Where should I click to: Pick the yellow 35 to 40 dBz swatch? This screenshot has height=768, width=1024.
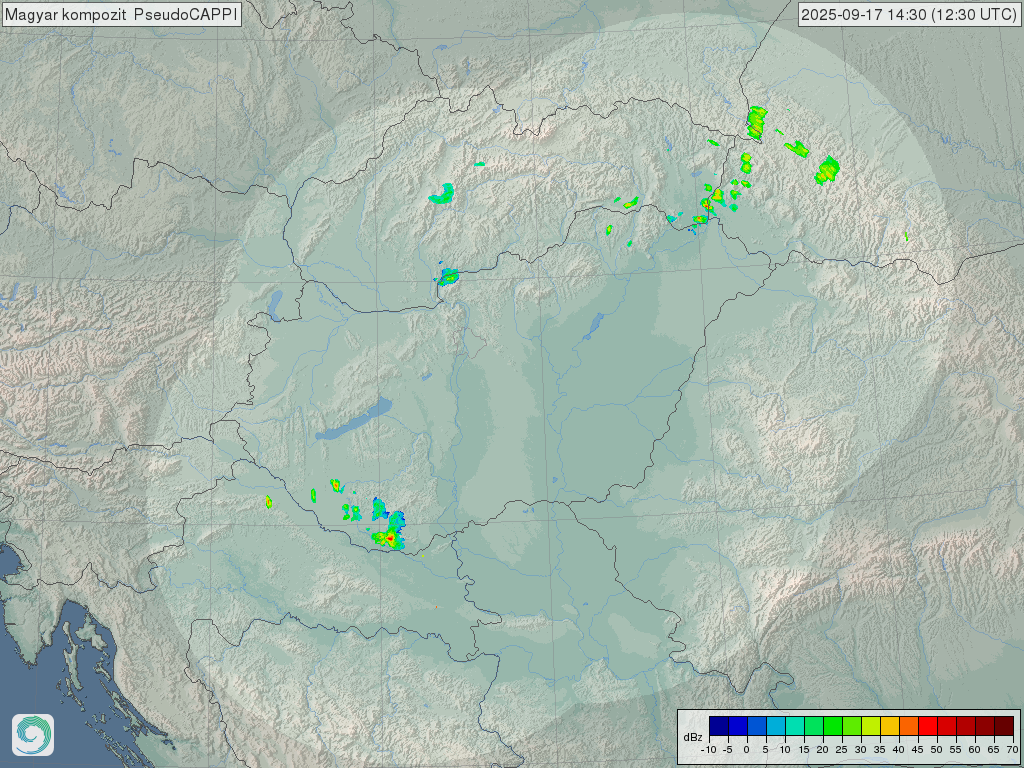890,726
